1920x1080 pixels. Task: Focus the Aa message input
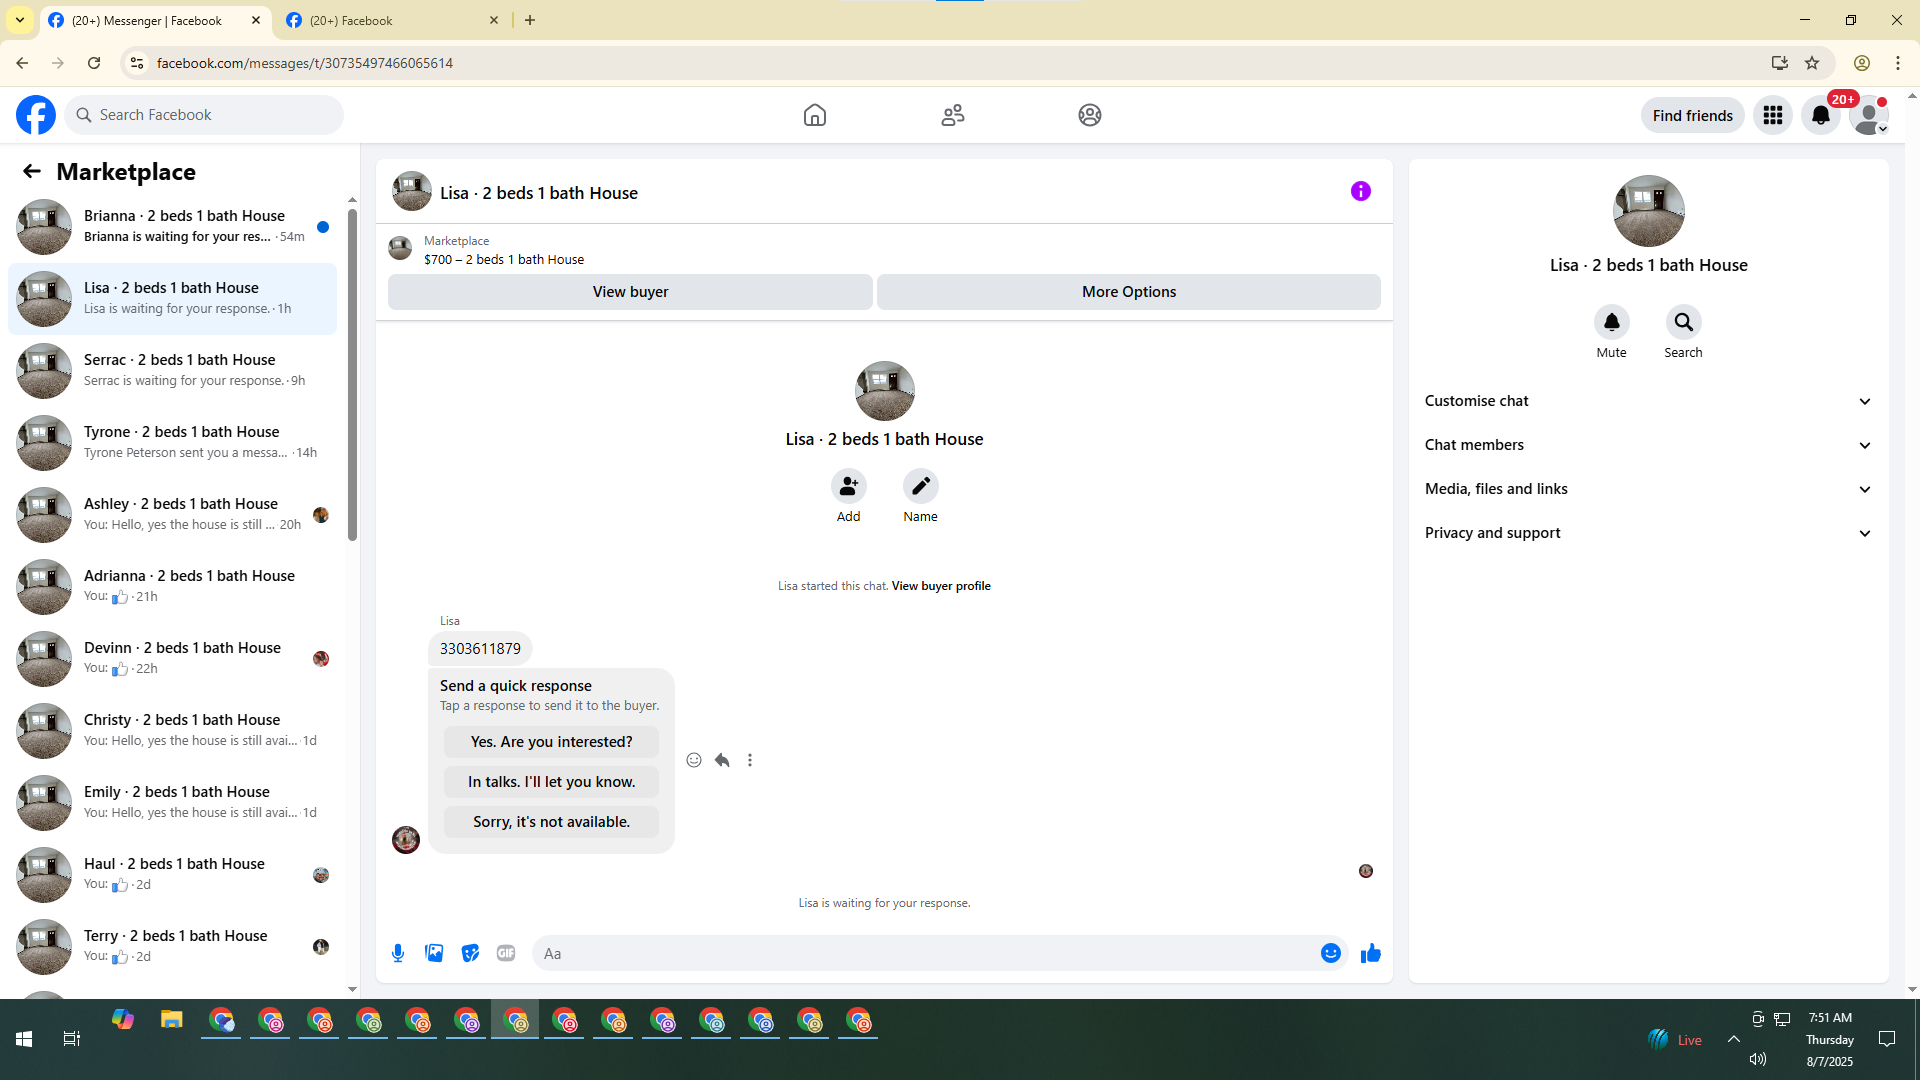(925, 953)
